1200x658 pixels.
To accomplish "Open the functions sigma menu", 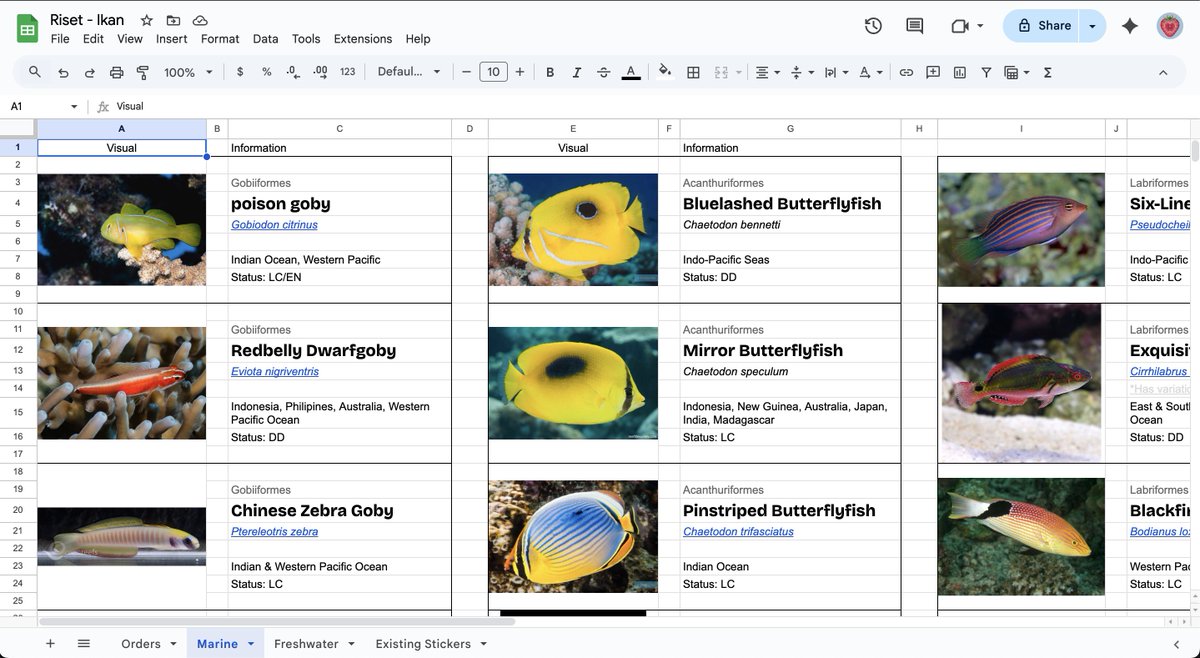I will pos(1048,72).
